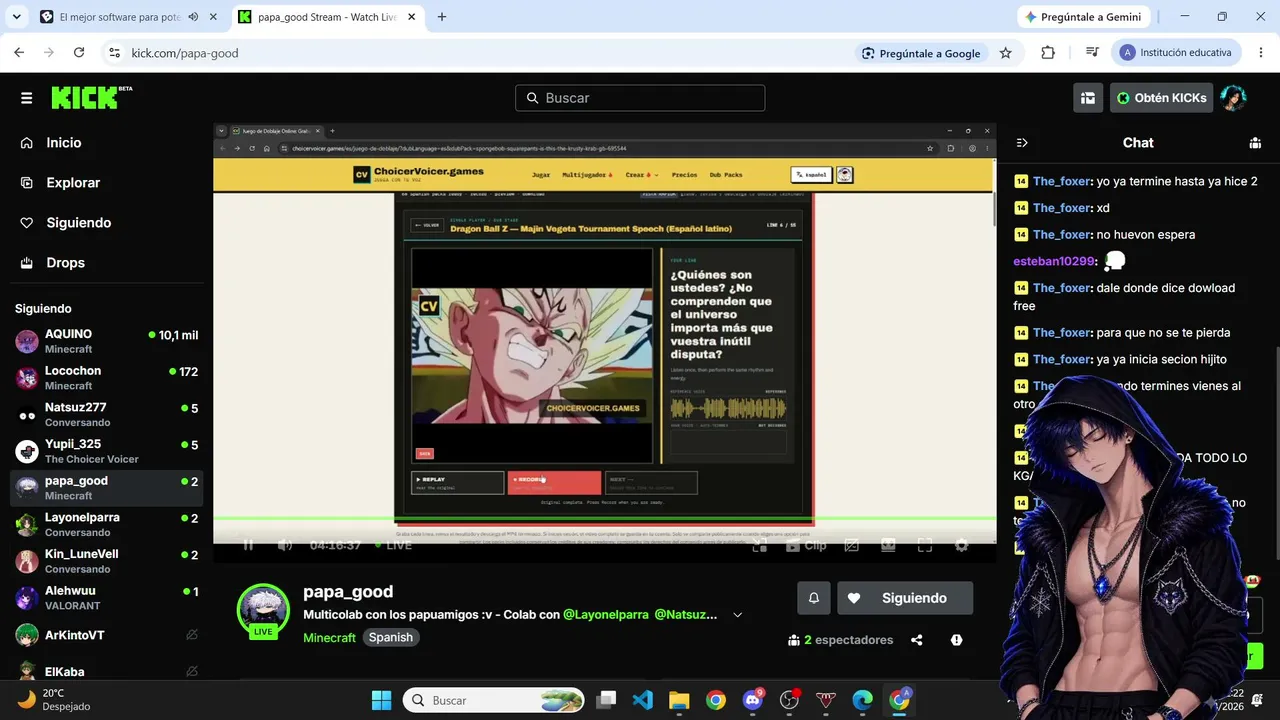Open the tab search dropdown

(16, 17)
